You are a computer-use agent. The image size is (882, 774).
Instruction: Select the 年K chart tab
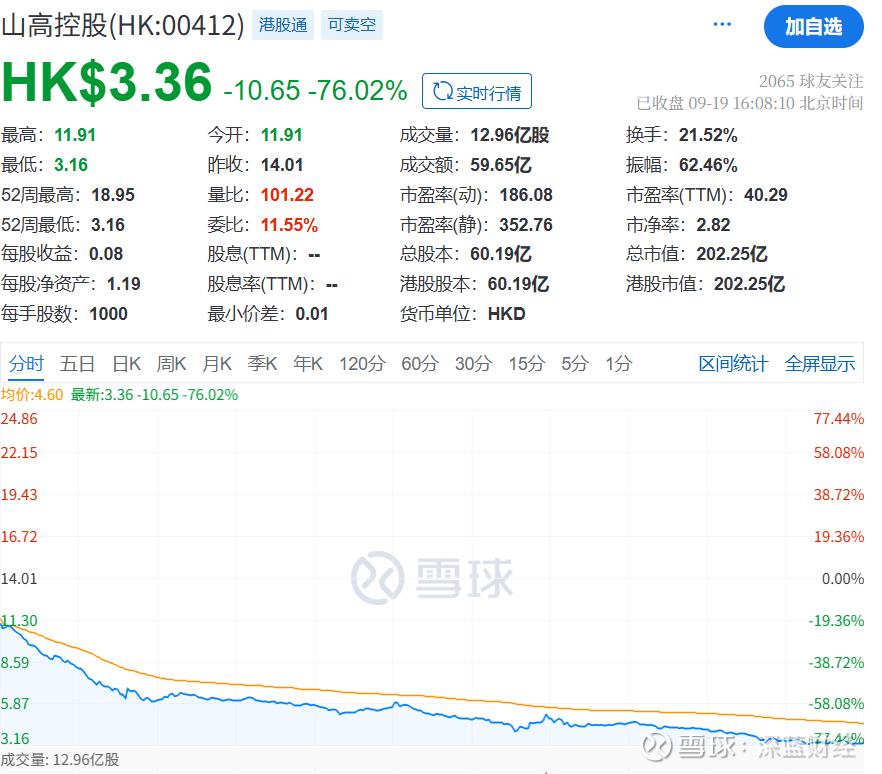click(308, 364)
